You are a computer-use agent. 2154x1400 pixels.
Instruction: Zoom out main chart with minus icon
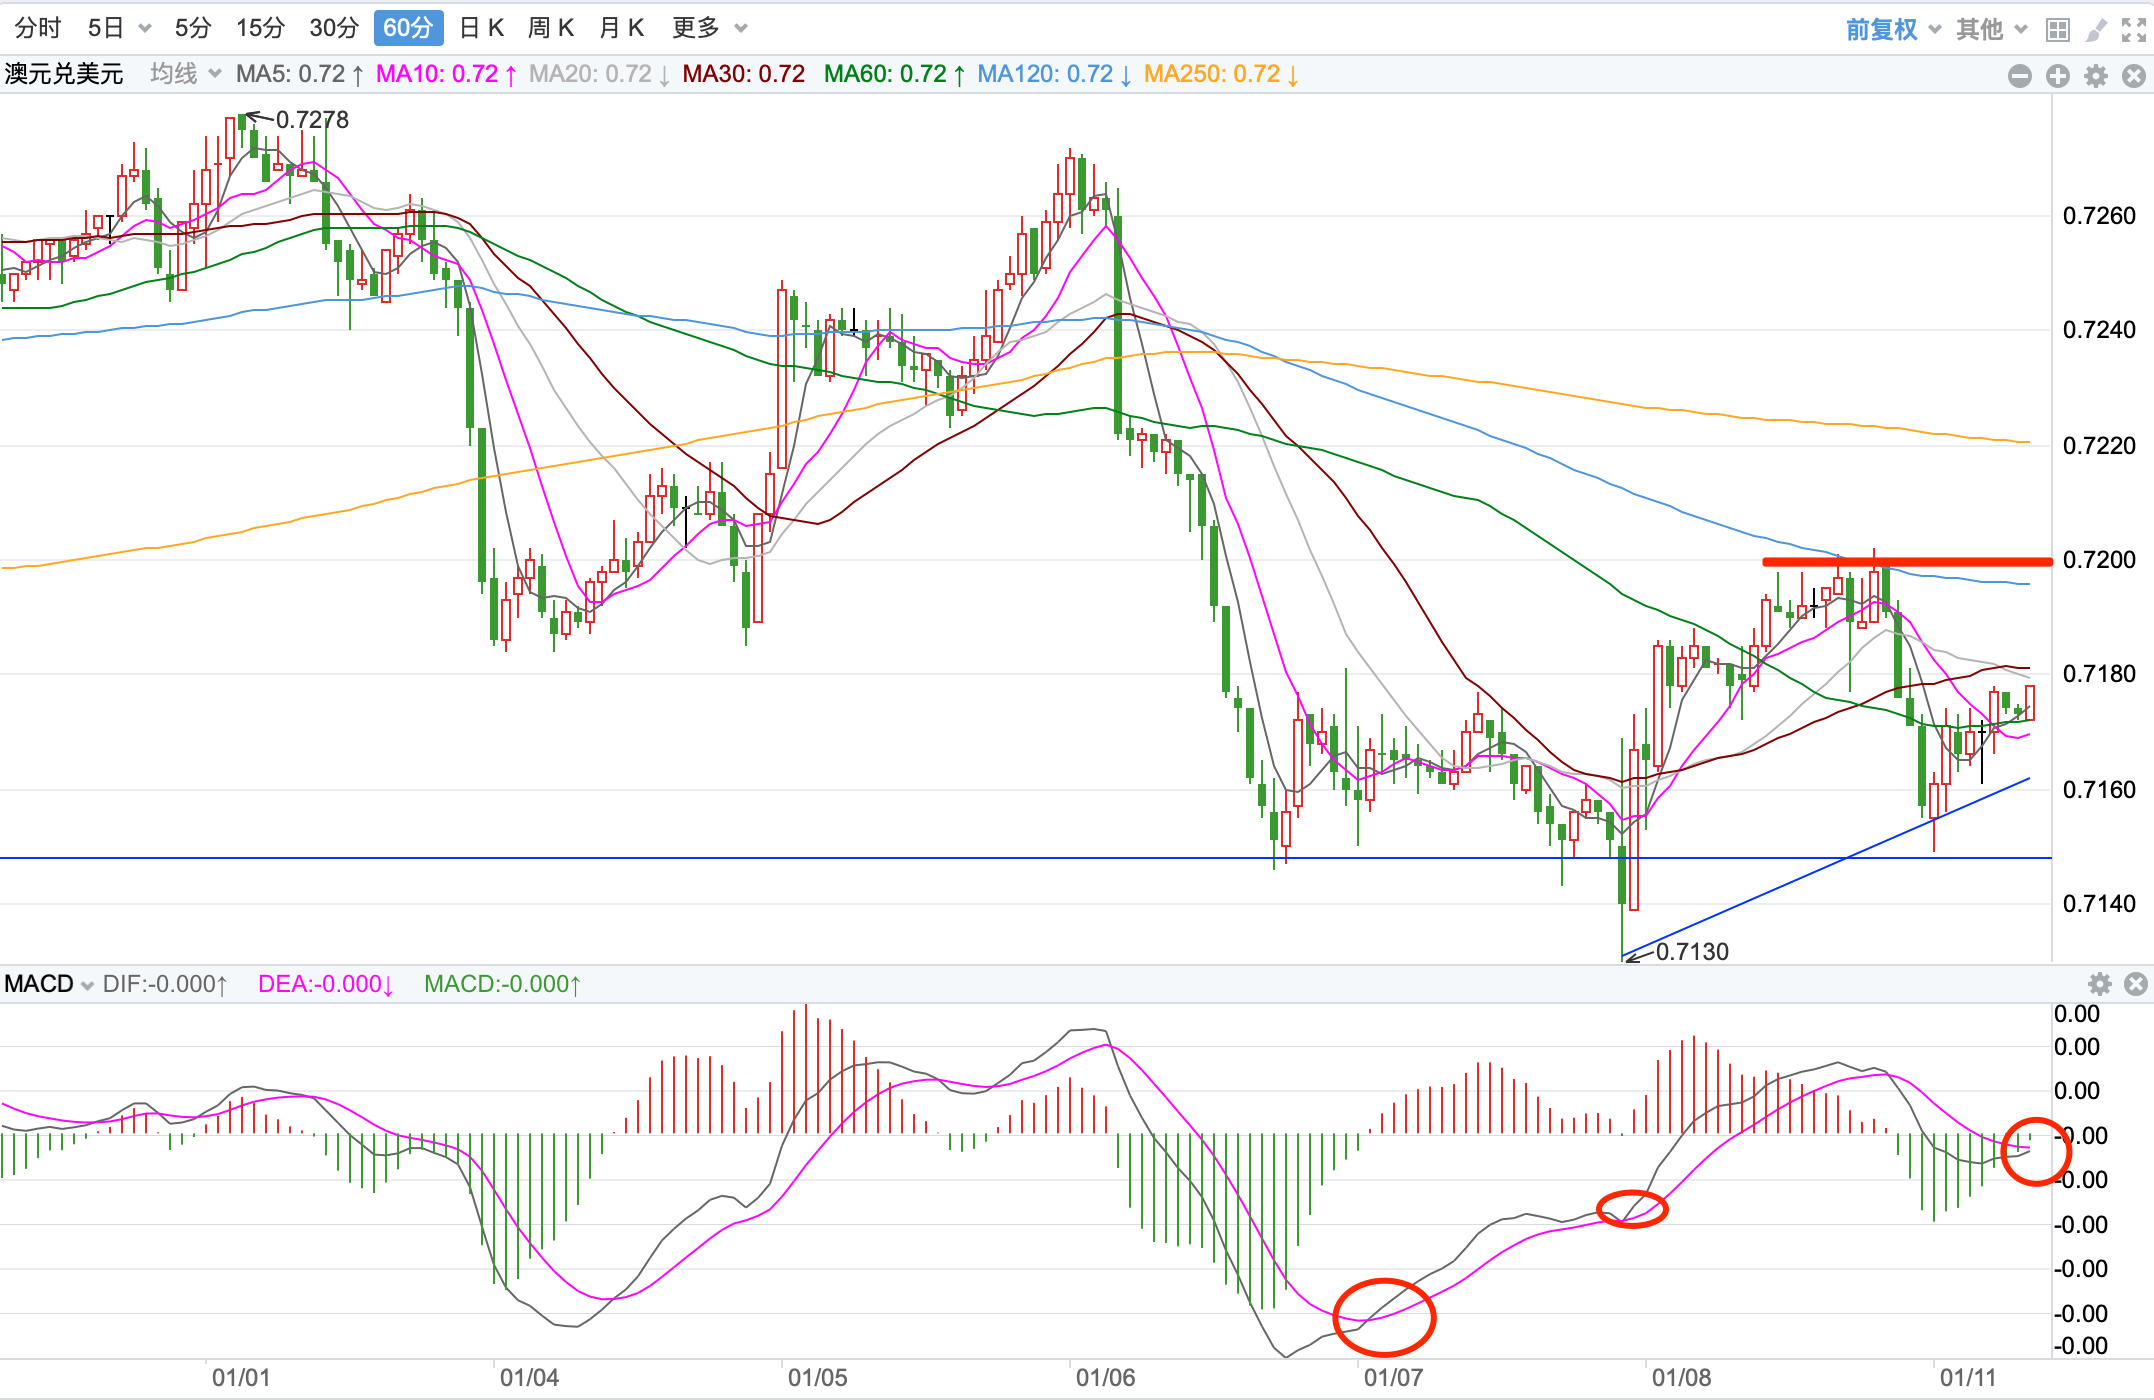click(2020, 76)
